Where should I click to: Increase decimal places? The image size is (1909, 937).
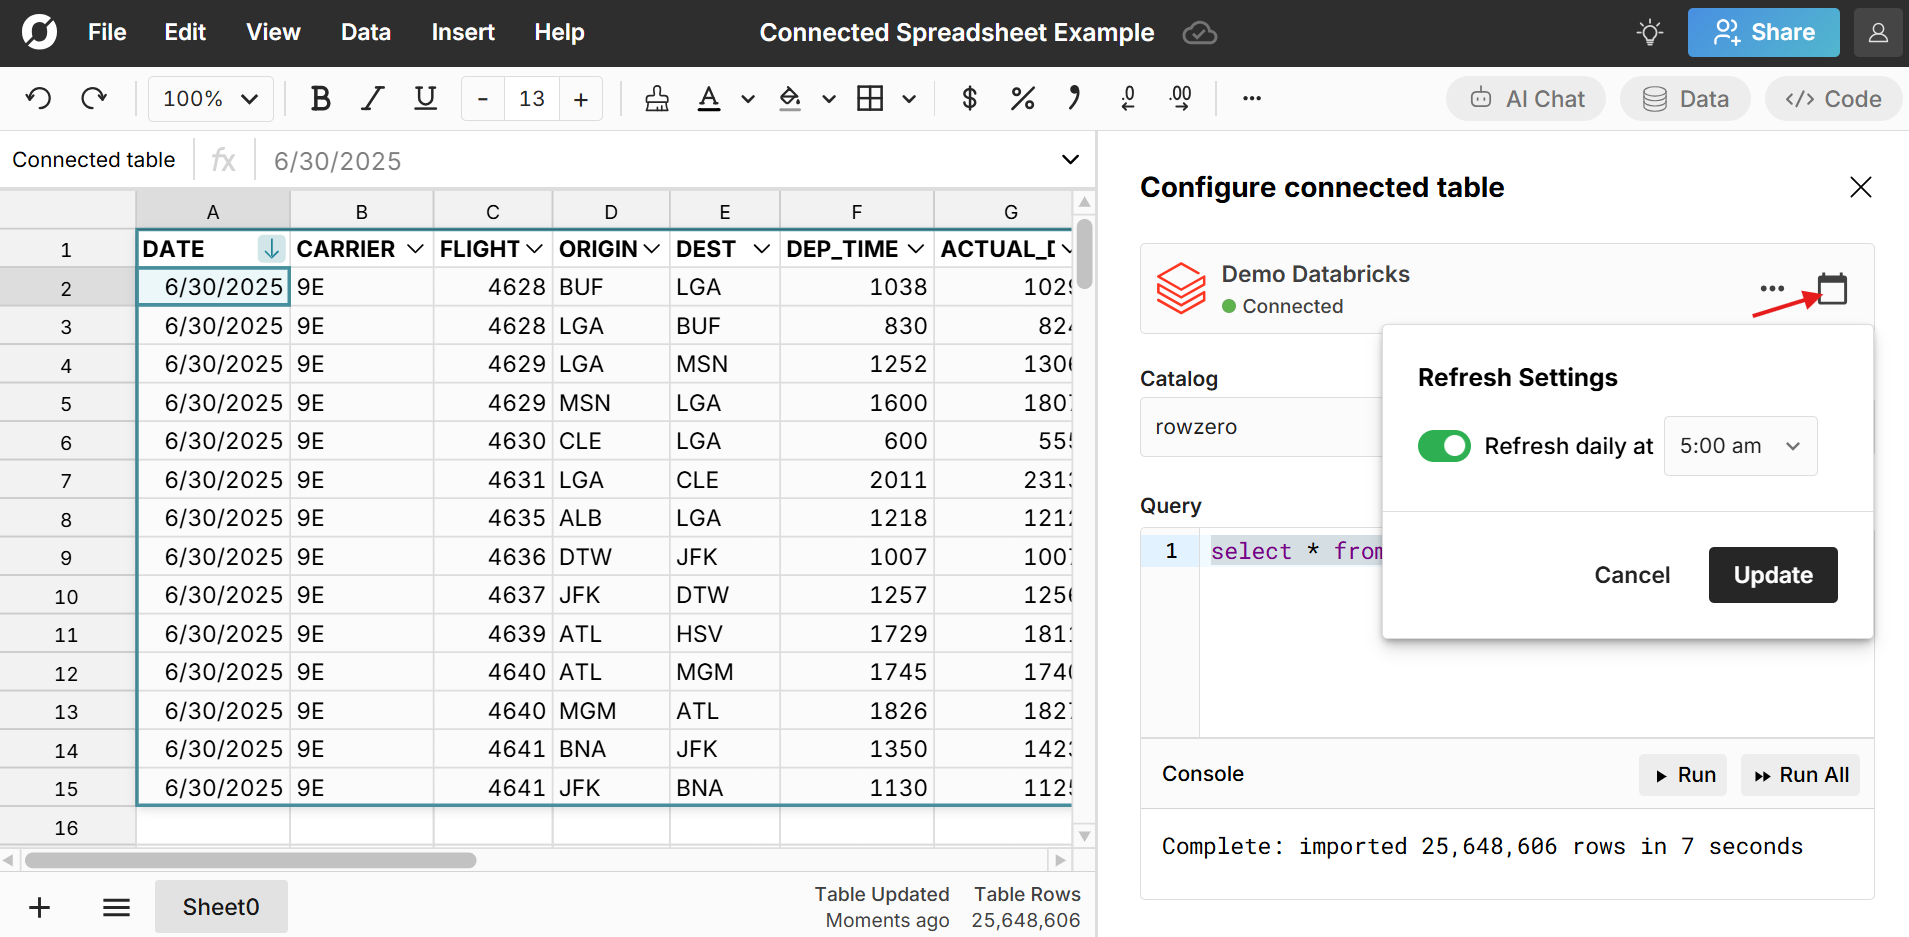click(1181, 98)
